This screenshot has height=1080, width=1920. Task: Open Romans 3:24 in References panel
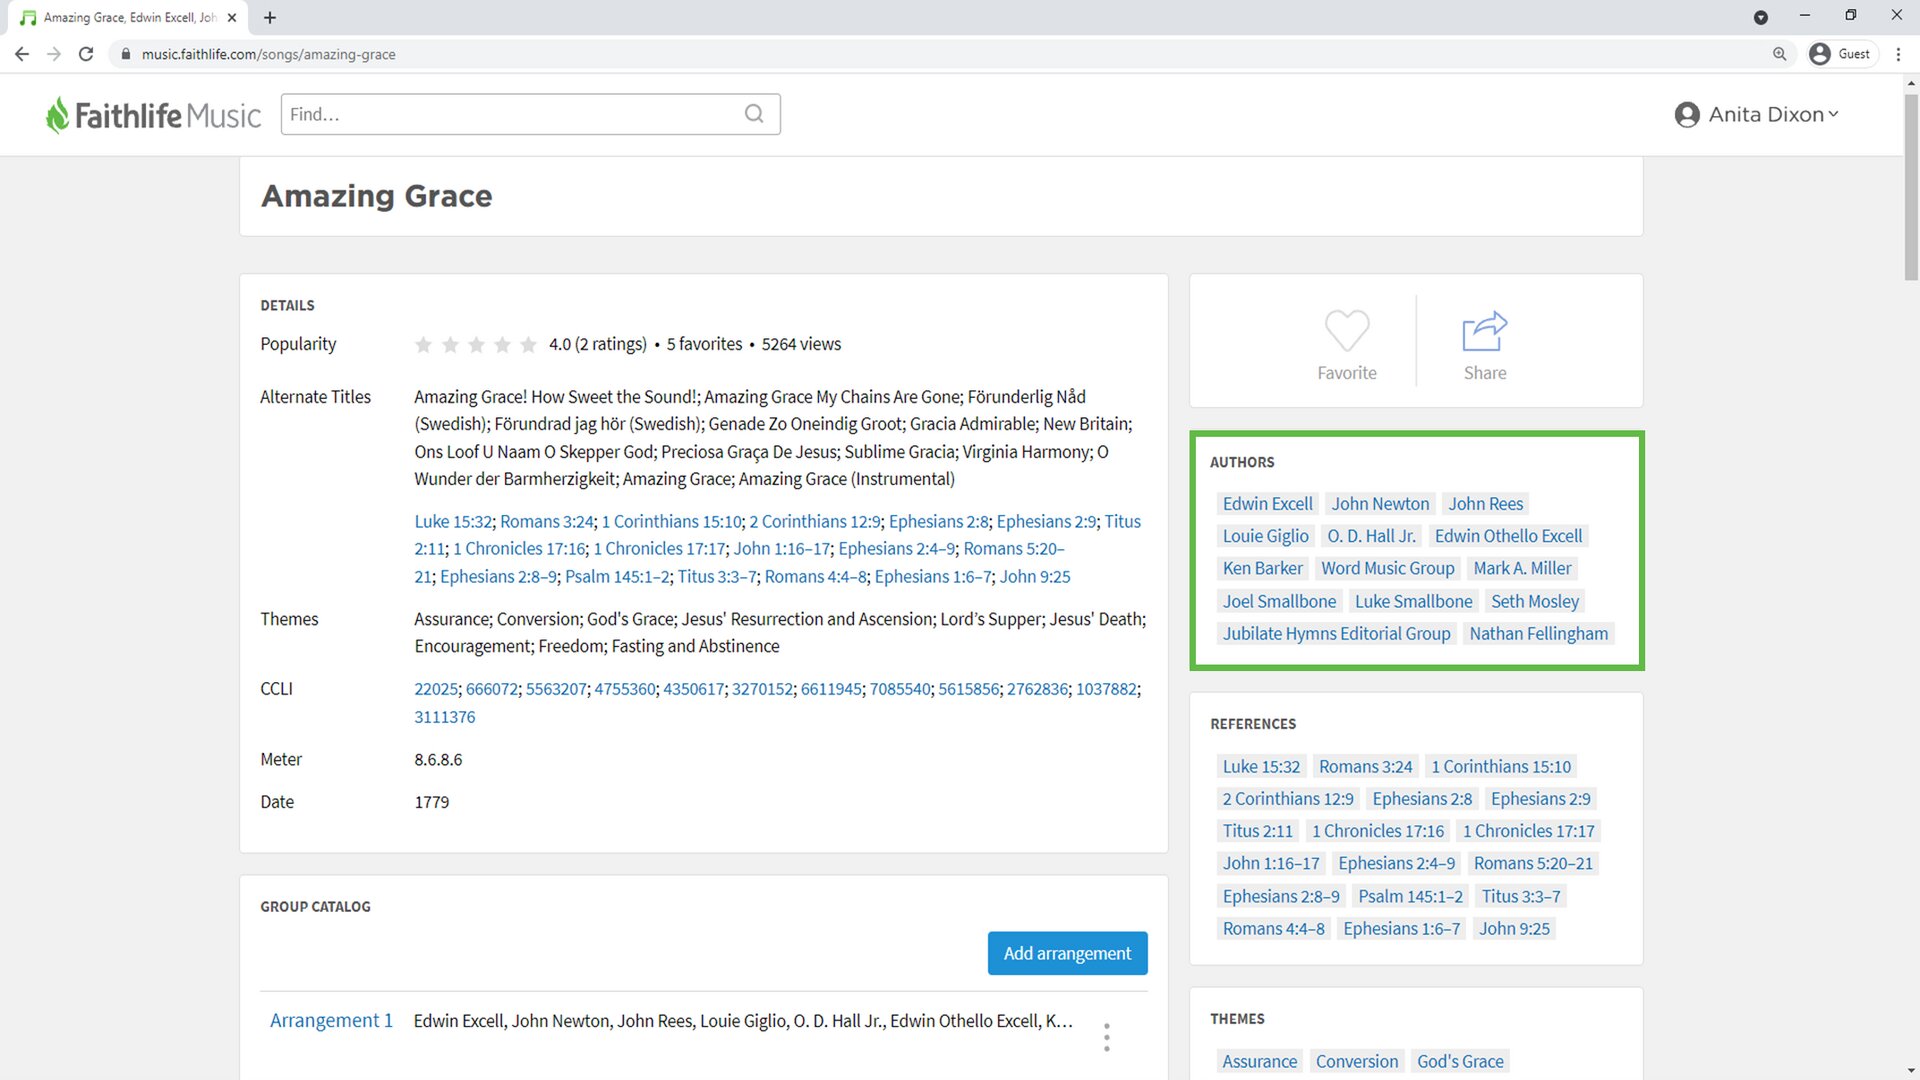1365,766
